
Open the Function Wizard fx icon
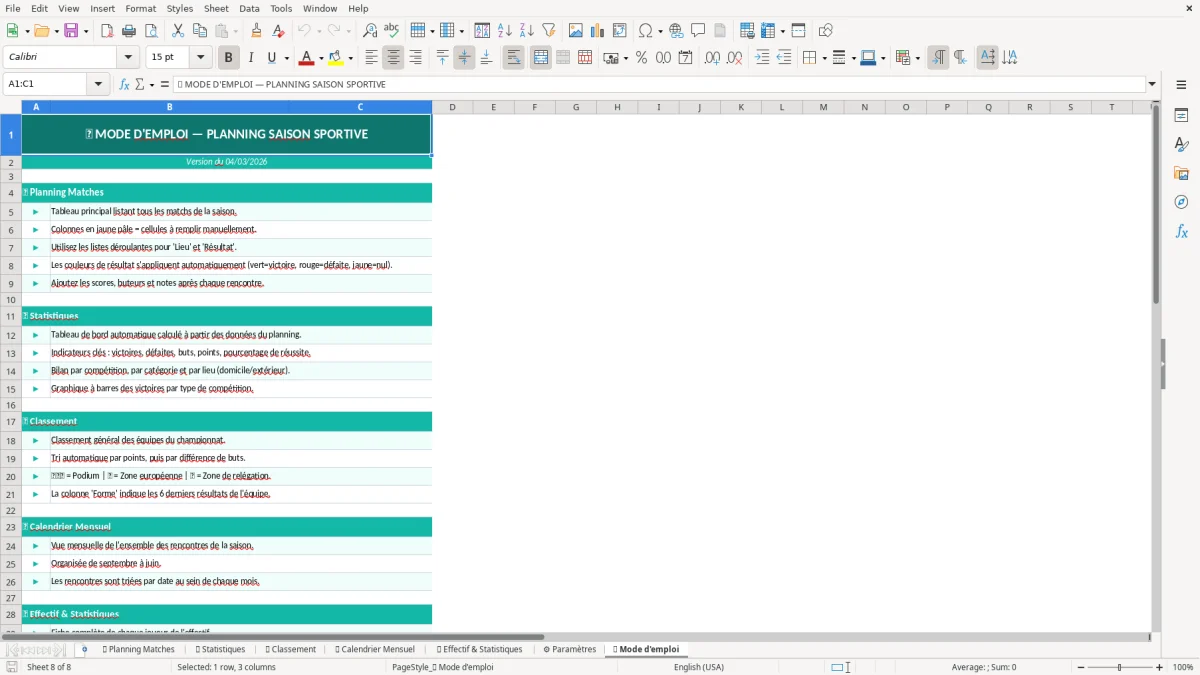125,84
